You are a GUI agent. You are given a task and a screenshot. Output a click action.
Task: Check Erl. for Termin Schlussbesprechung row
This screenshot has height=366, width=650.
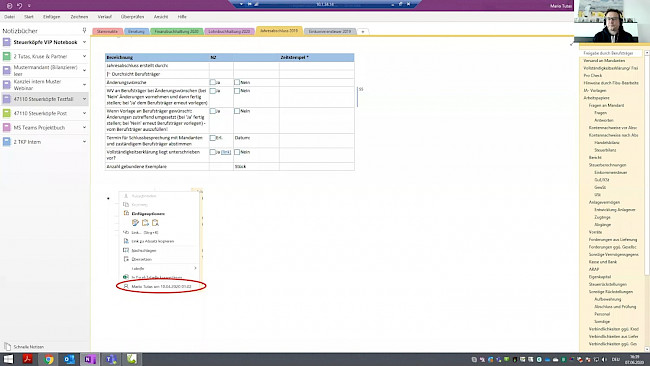click(x=213, y=138)
